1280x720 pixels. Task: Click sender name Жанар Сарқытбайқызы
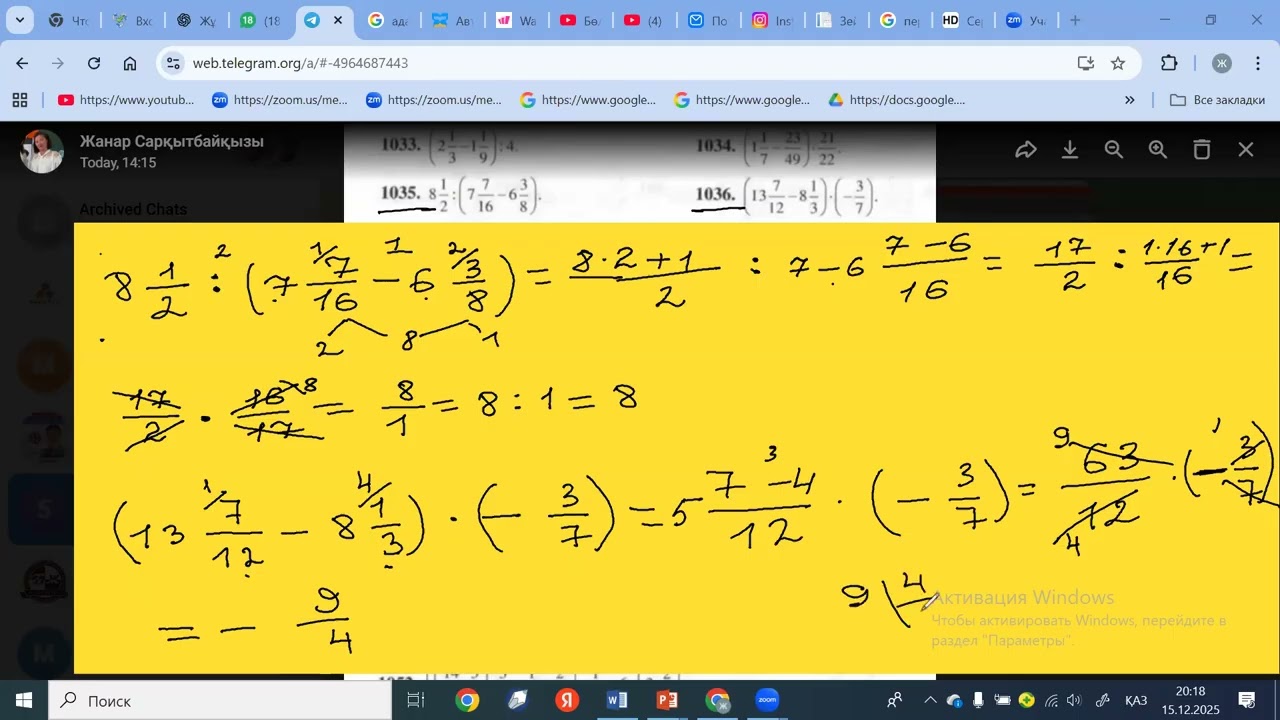click(172, 142)
